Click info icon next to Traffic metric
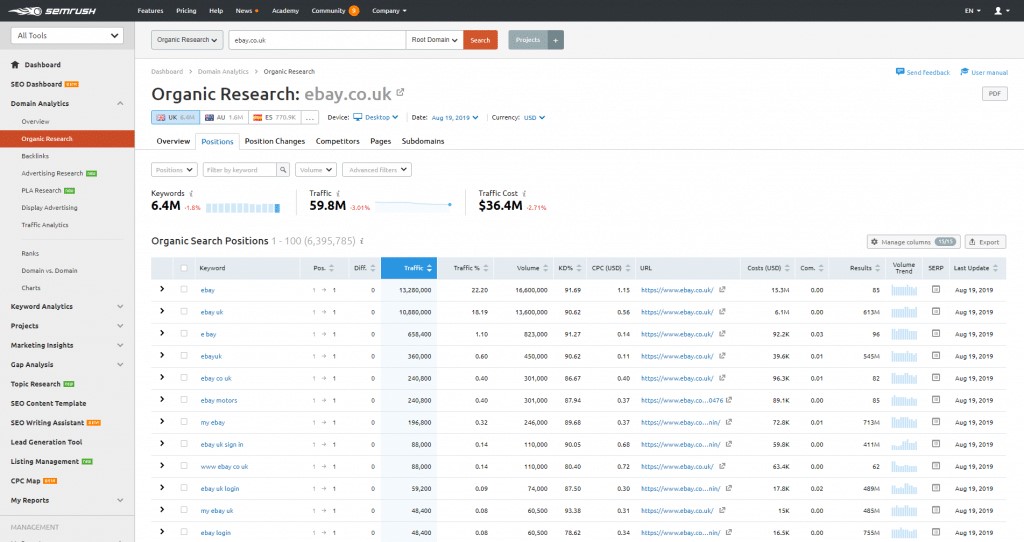This screenshot has width=1024, height=542. (x=338, y=193)
